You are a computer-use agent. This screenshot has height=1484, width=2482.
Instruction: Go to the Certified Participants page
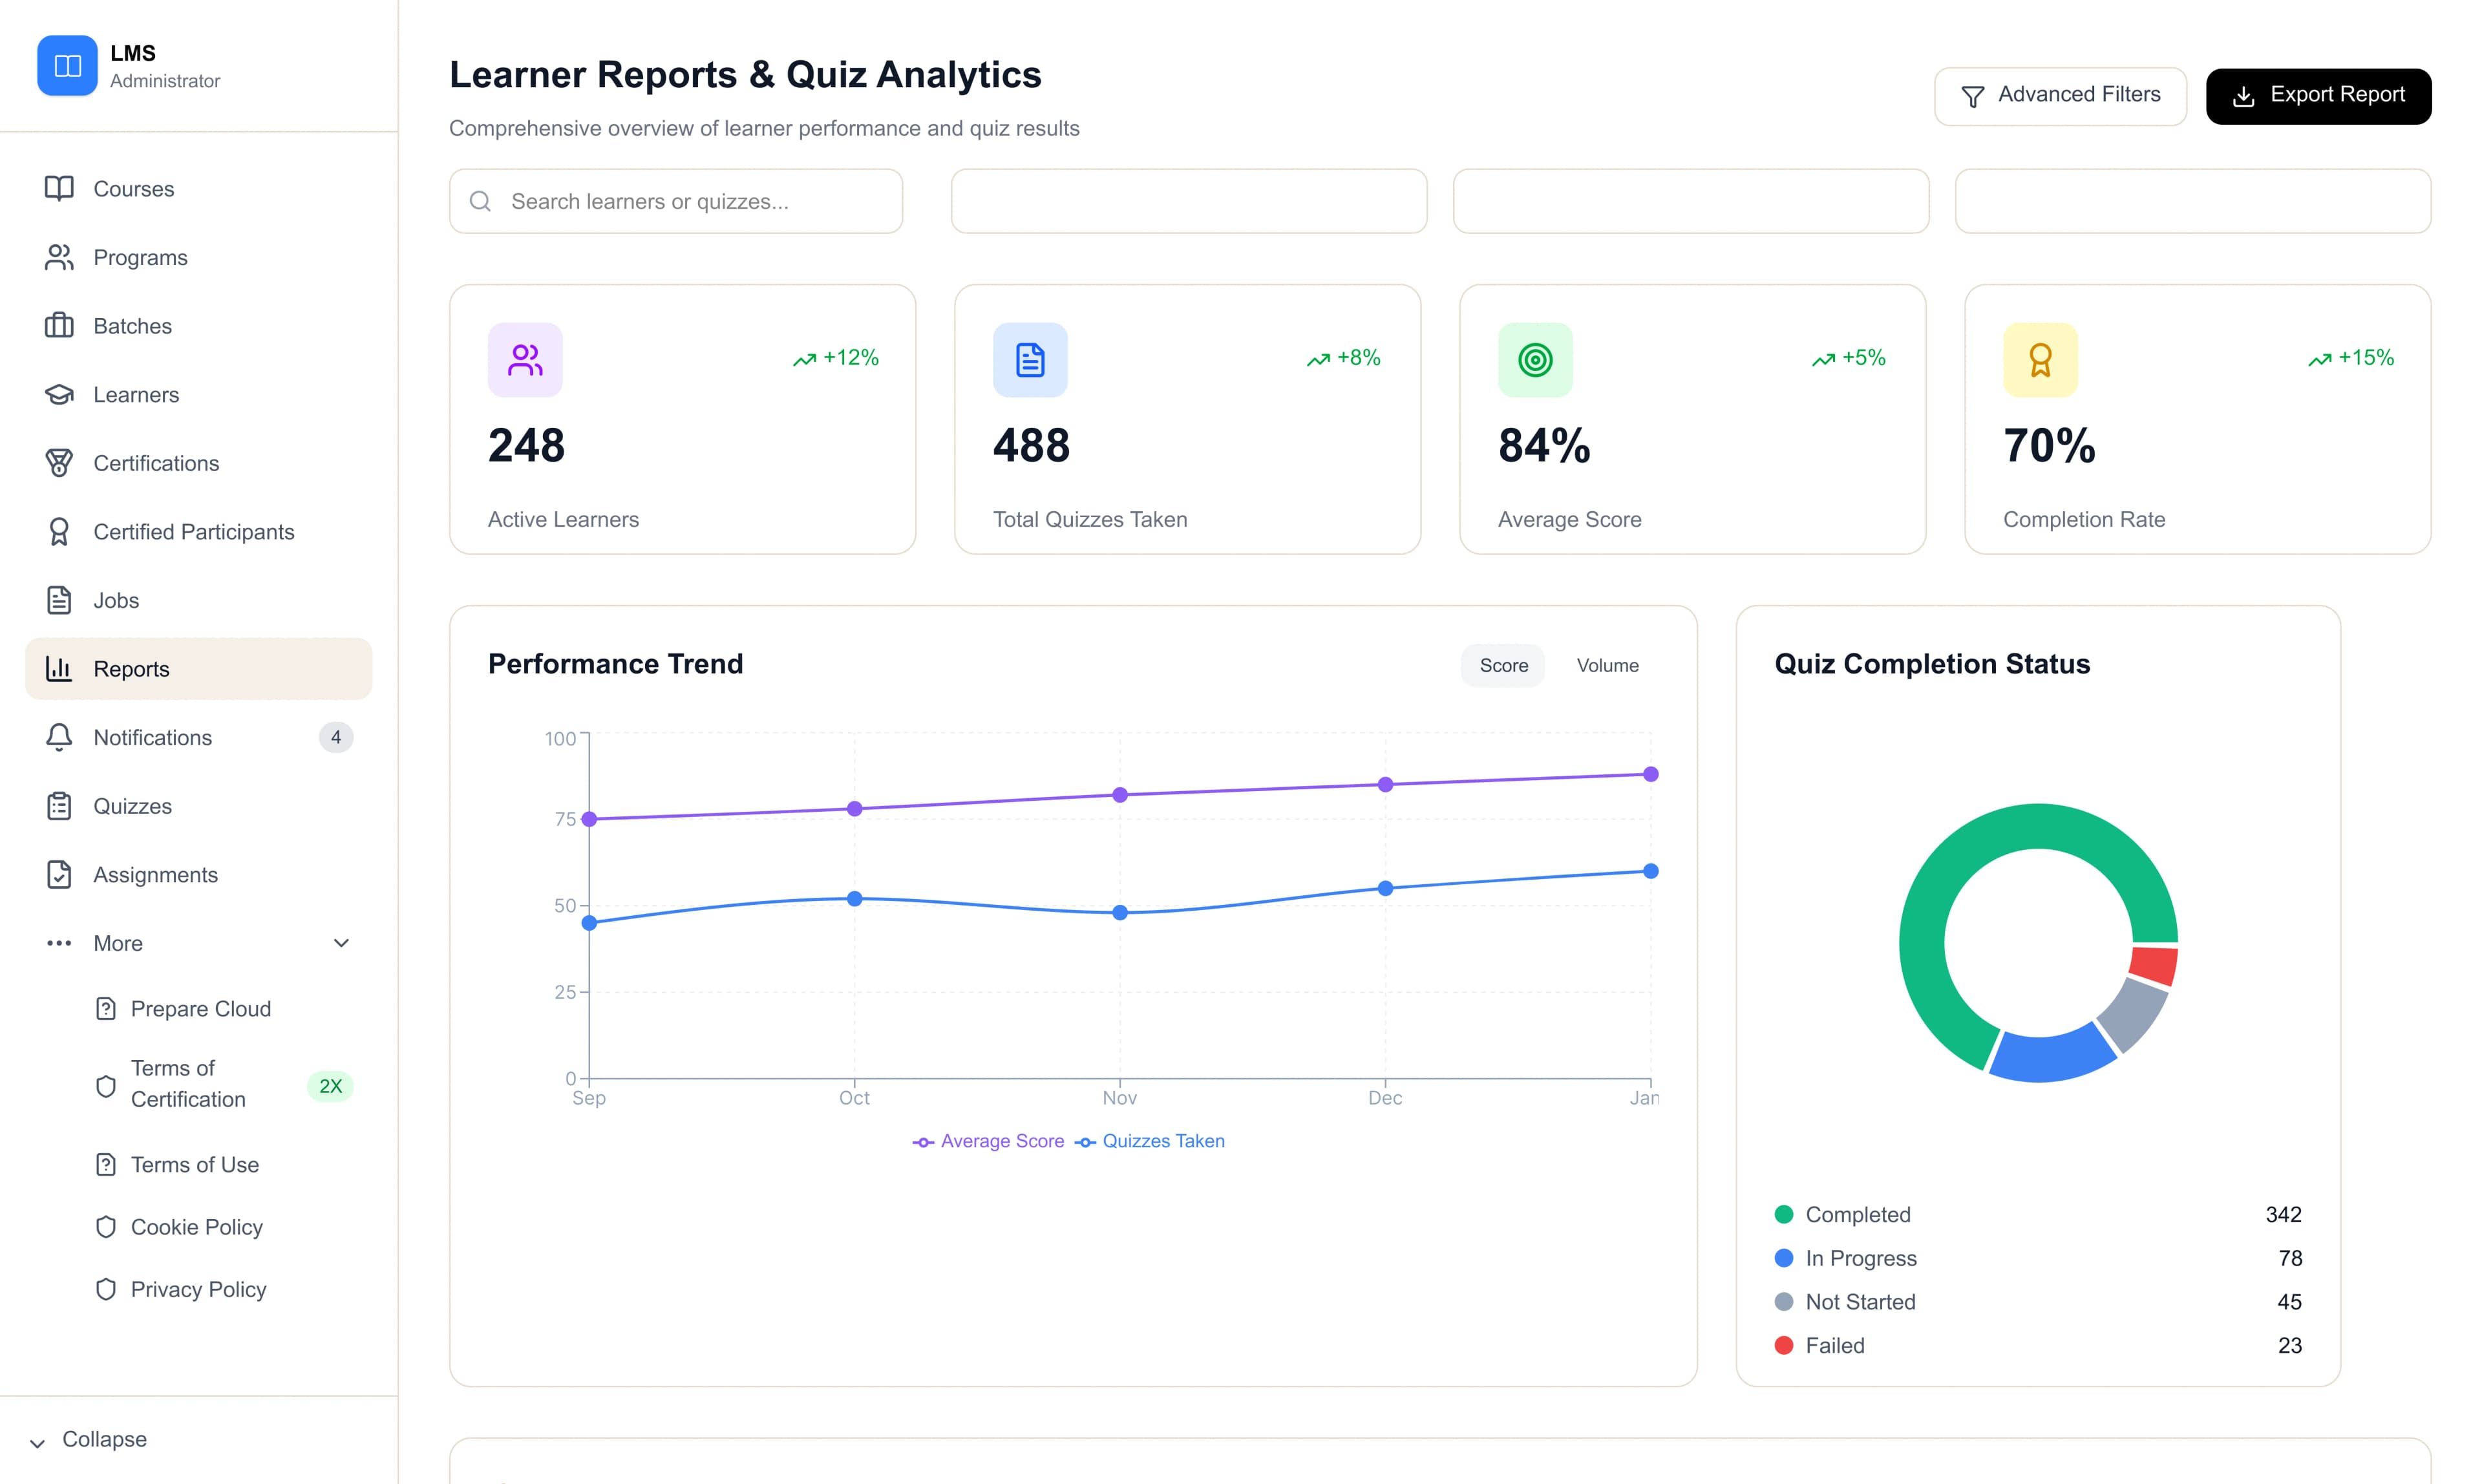193,532
